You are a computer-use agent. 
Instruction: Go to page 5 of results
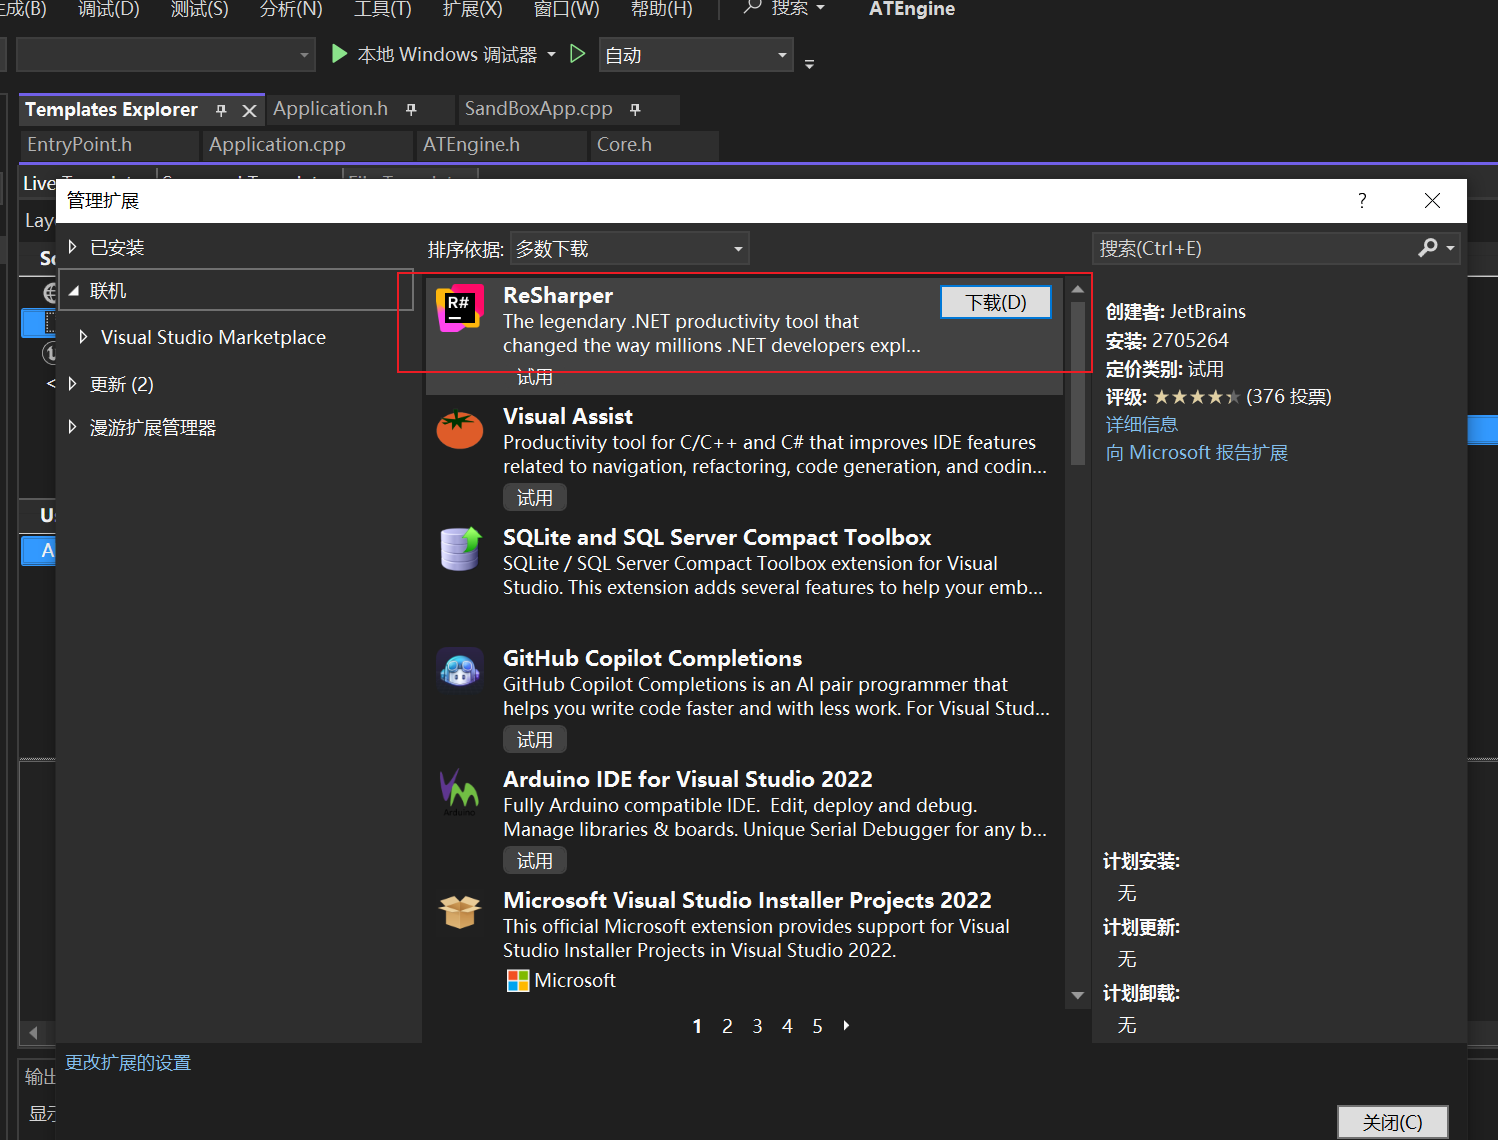(x=817, y=1026)
